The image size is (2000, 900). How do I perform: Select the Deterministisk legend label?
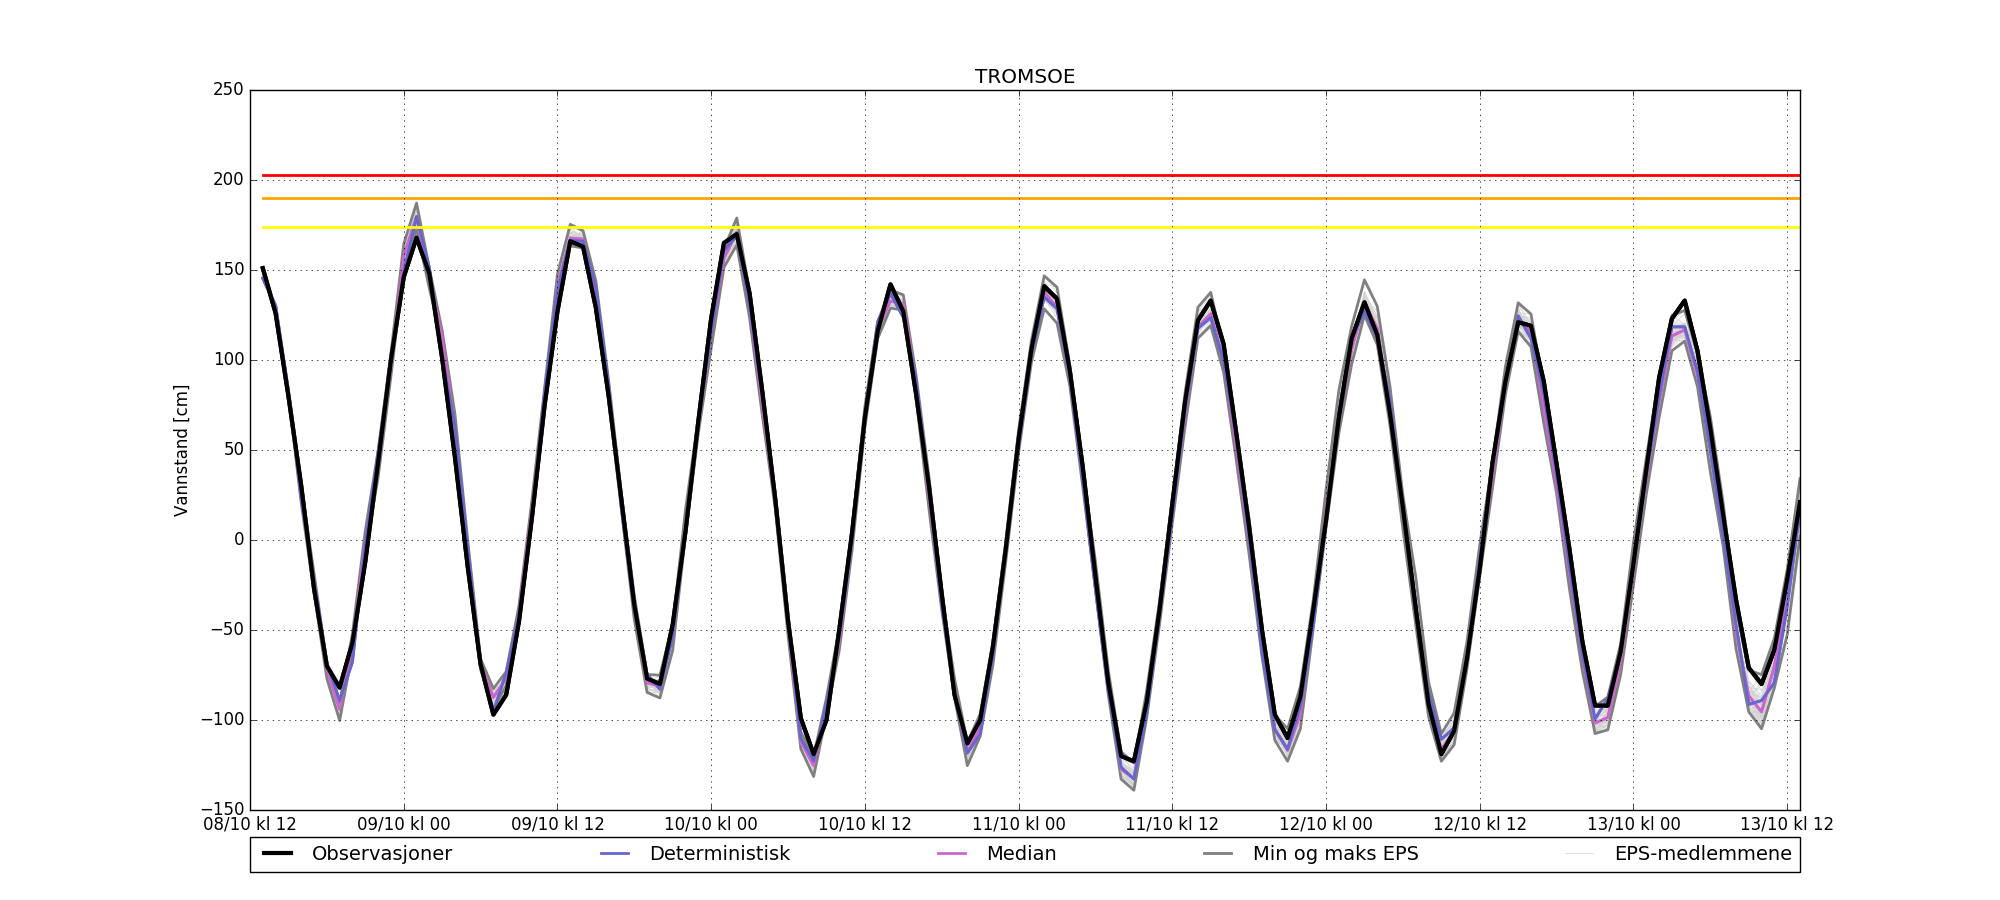719,854
